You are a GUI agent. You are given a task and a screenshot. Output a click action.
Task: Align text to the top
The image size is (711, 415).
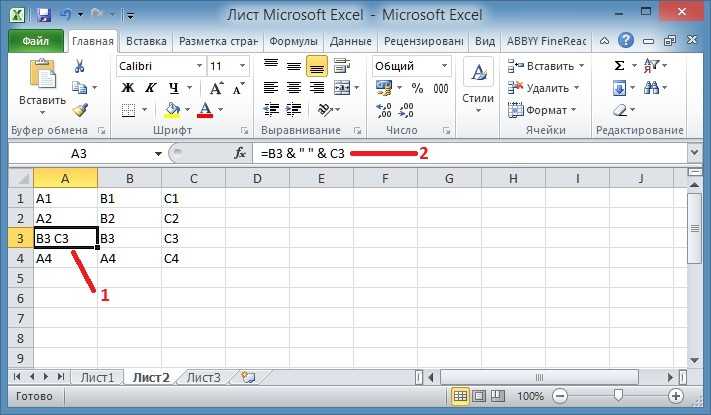point(271,66)
